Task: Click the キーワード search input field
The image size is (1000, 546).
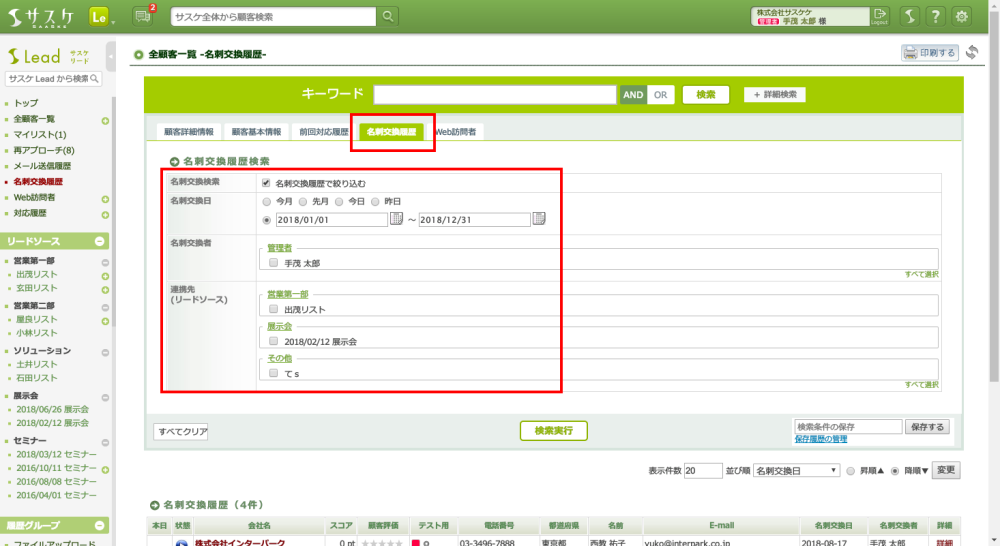Action: [494, 95]
